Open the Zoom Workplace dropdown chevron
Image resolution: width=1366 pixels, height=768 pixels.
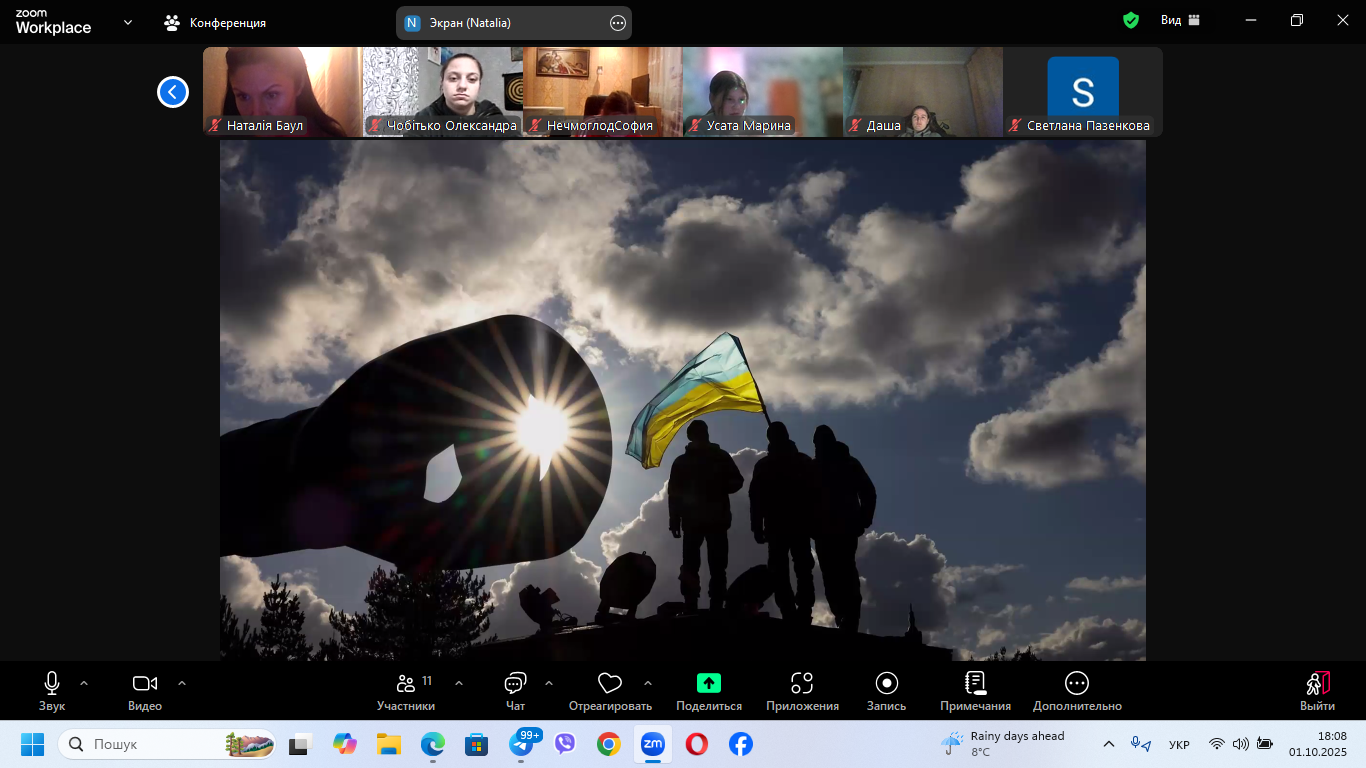click(x=128, y=22)
